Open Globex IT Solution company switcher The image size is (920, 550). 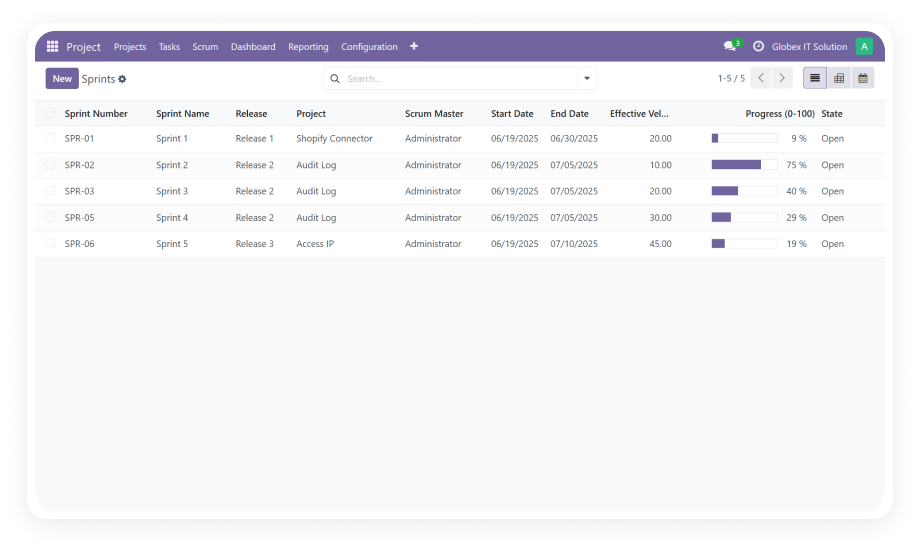[809, 46]
